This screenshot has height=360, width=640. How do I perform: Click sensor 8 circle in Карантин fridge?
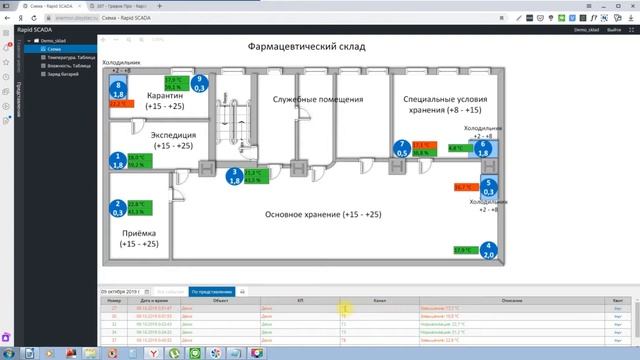118,90
